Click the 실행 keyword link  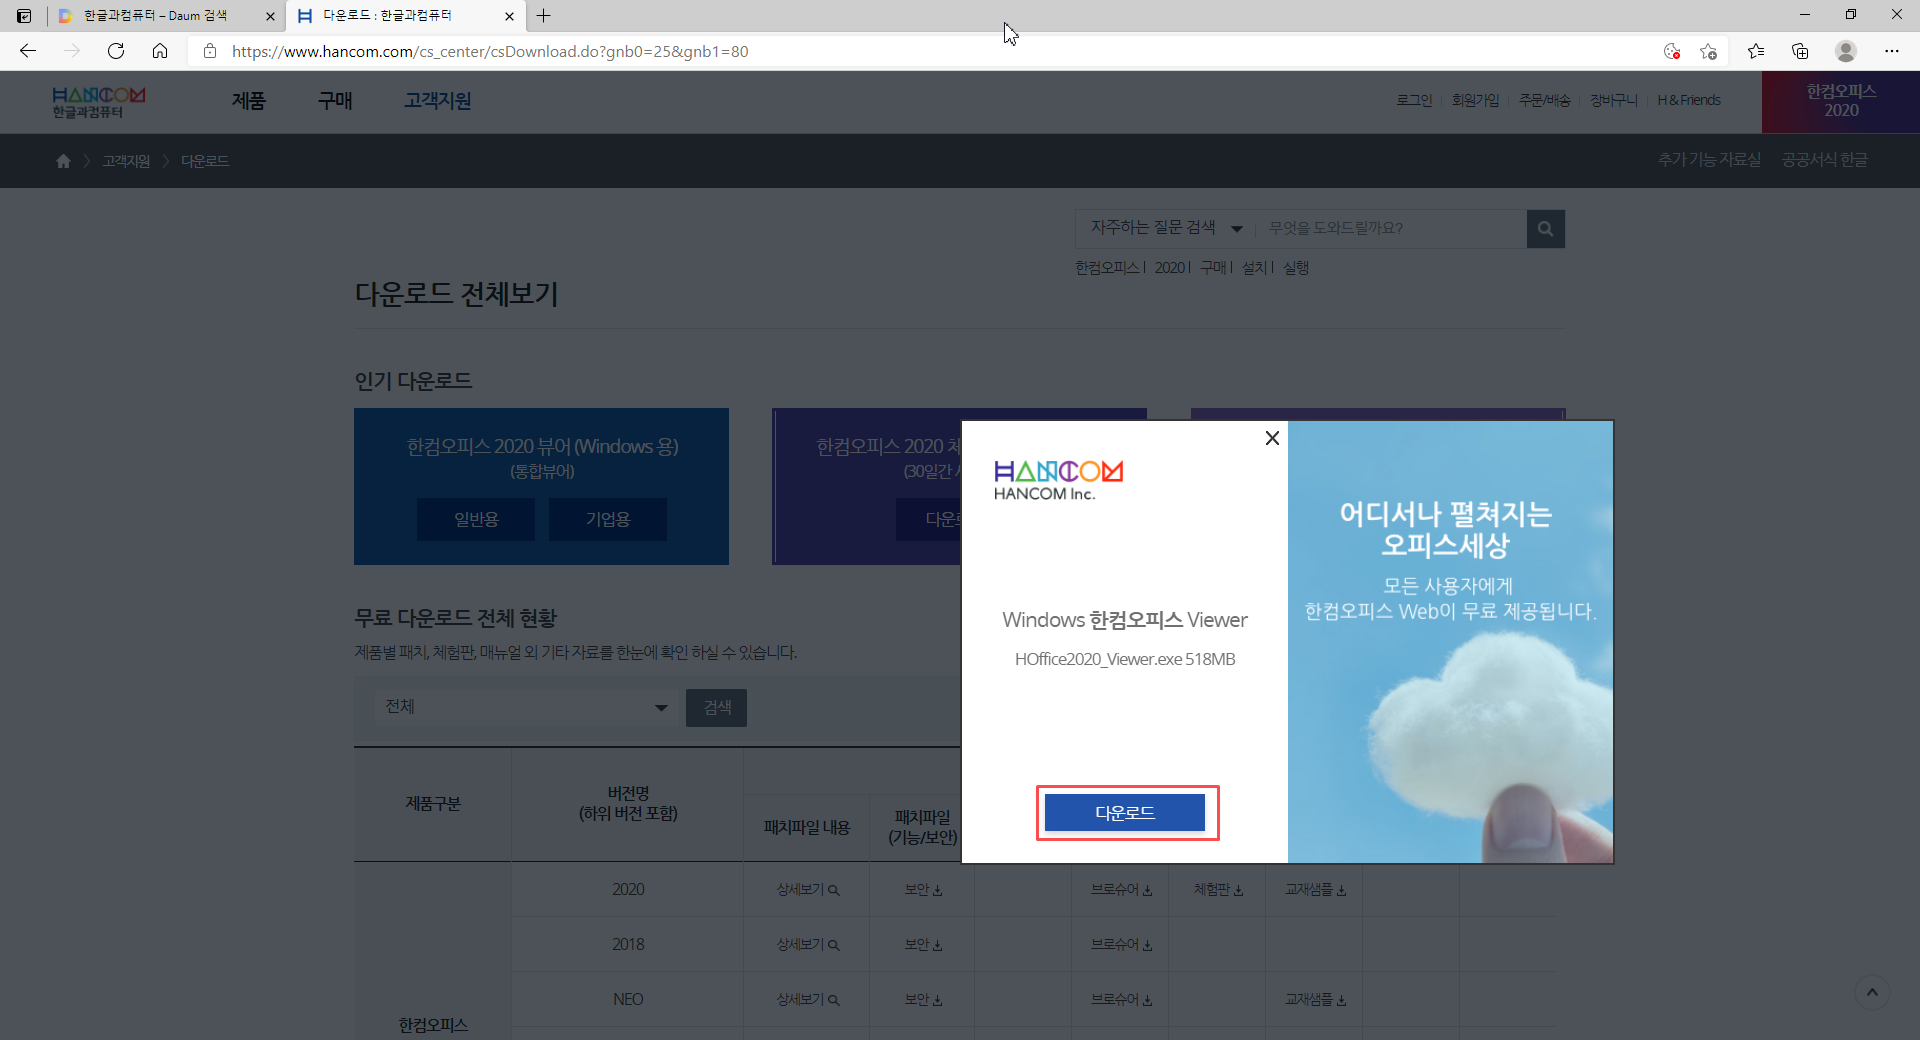click(x=1296, y=268)
